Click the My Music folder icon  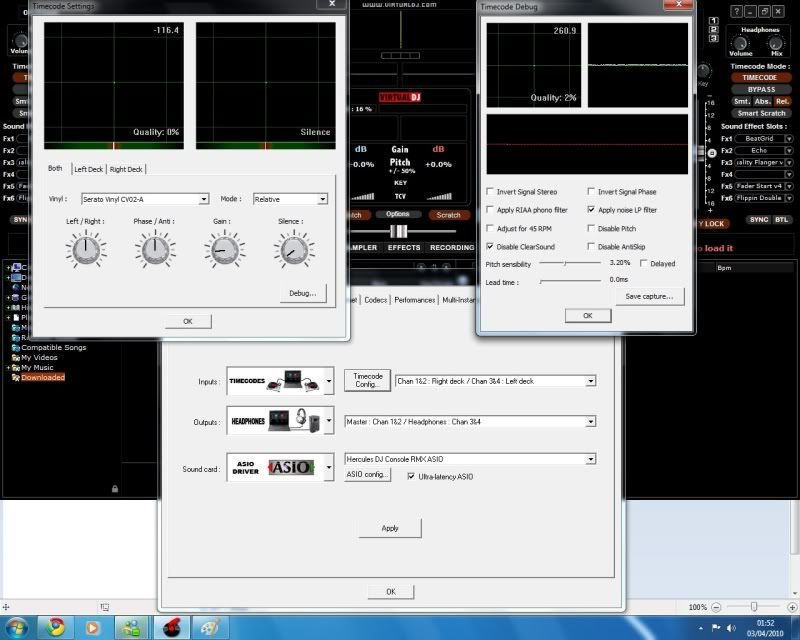tap(15, 367)
